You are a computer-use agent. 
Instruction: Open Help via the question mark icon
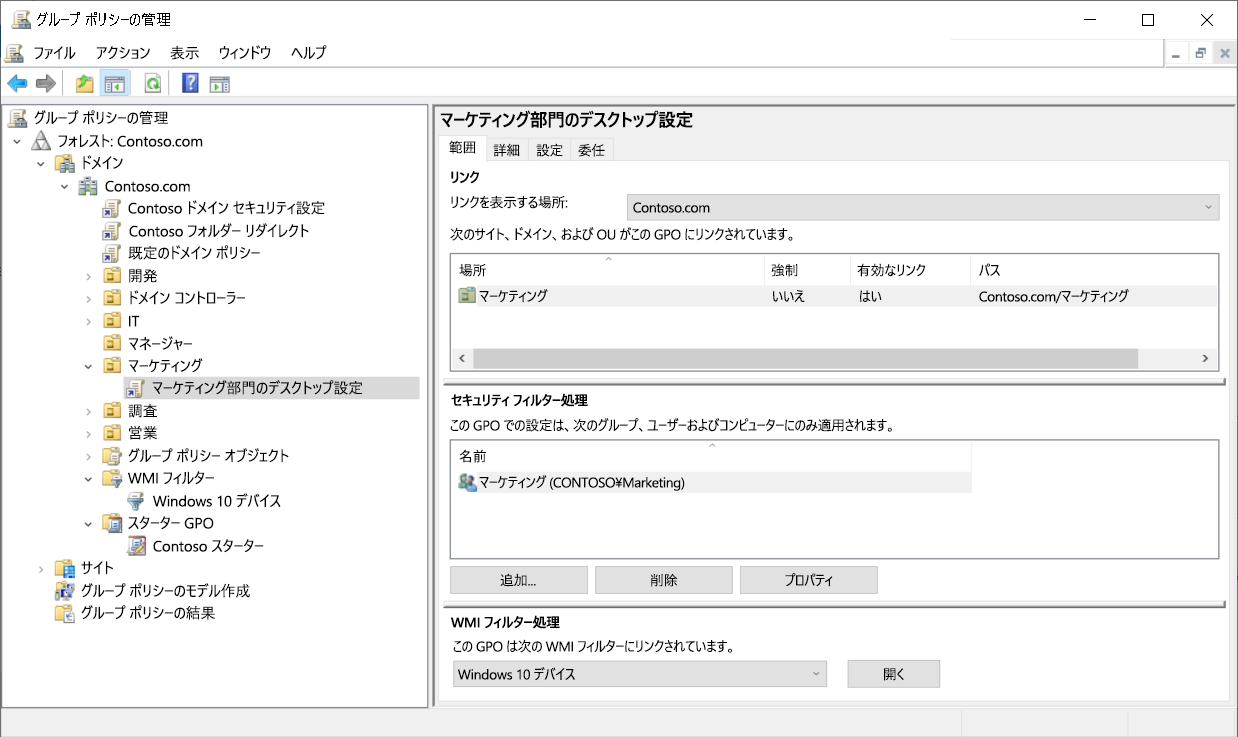(x=189, y=83)
